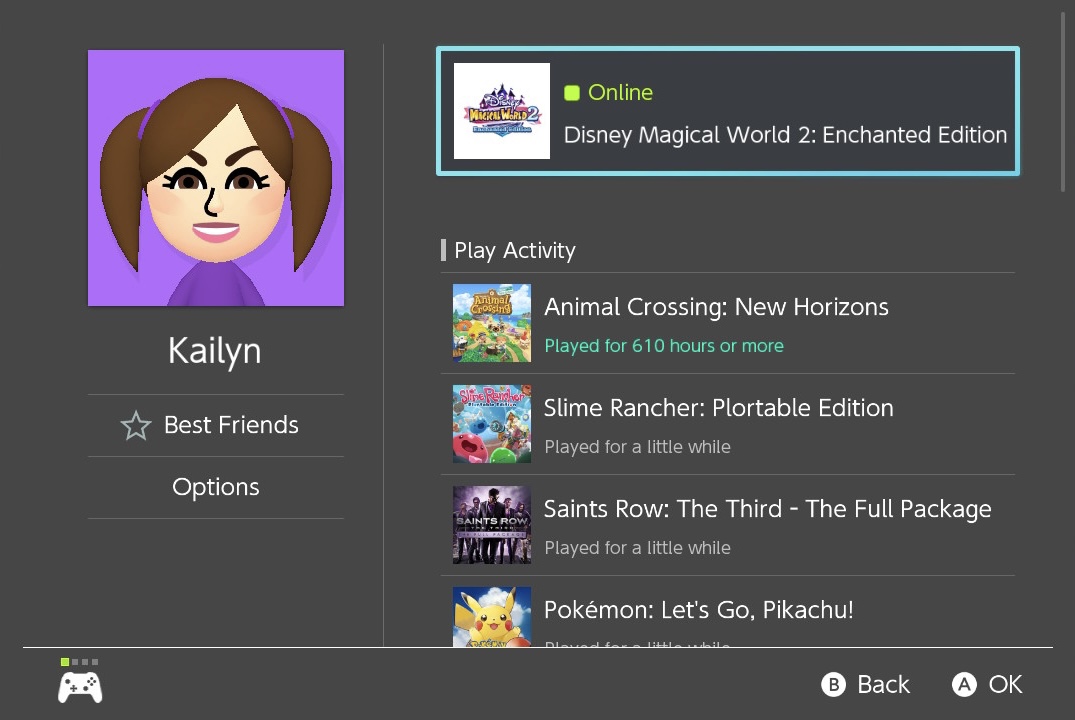Screen dimensions: 1075x720
Task: Click the Best Friends star icon
Action: click(x=136, y=425)
